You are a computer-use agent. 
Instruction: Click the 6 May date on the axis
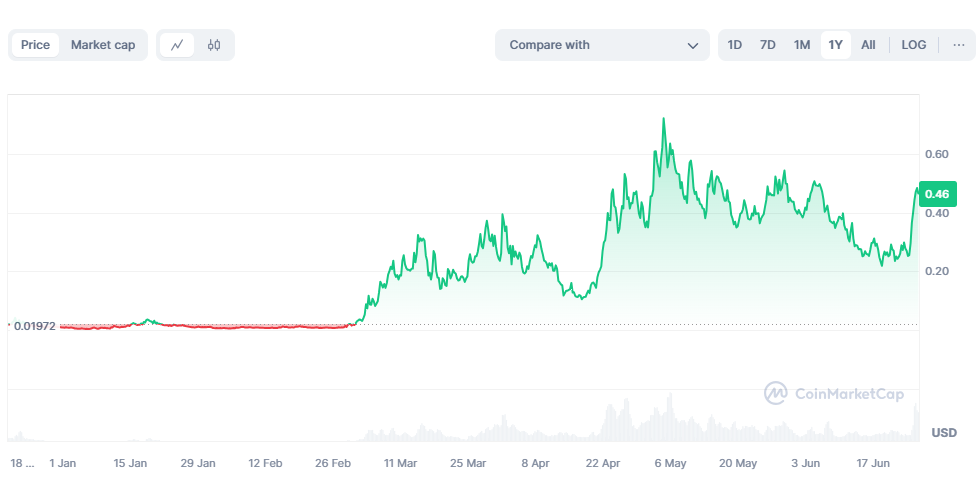tap(670, 464)
